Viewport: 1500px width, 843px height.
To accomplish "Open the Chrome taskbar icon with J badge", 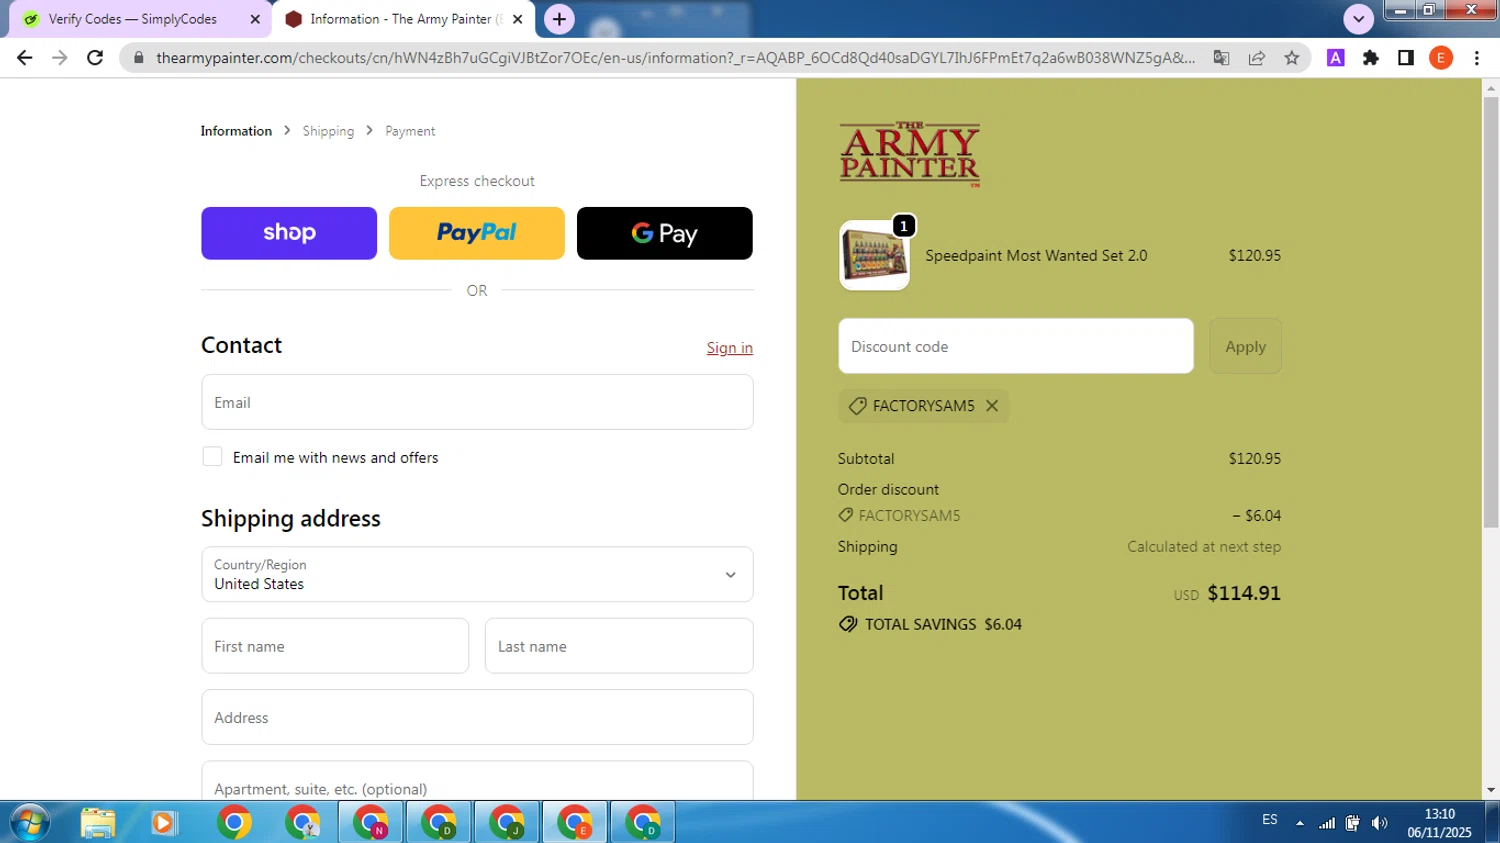I will (506, 822).
